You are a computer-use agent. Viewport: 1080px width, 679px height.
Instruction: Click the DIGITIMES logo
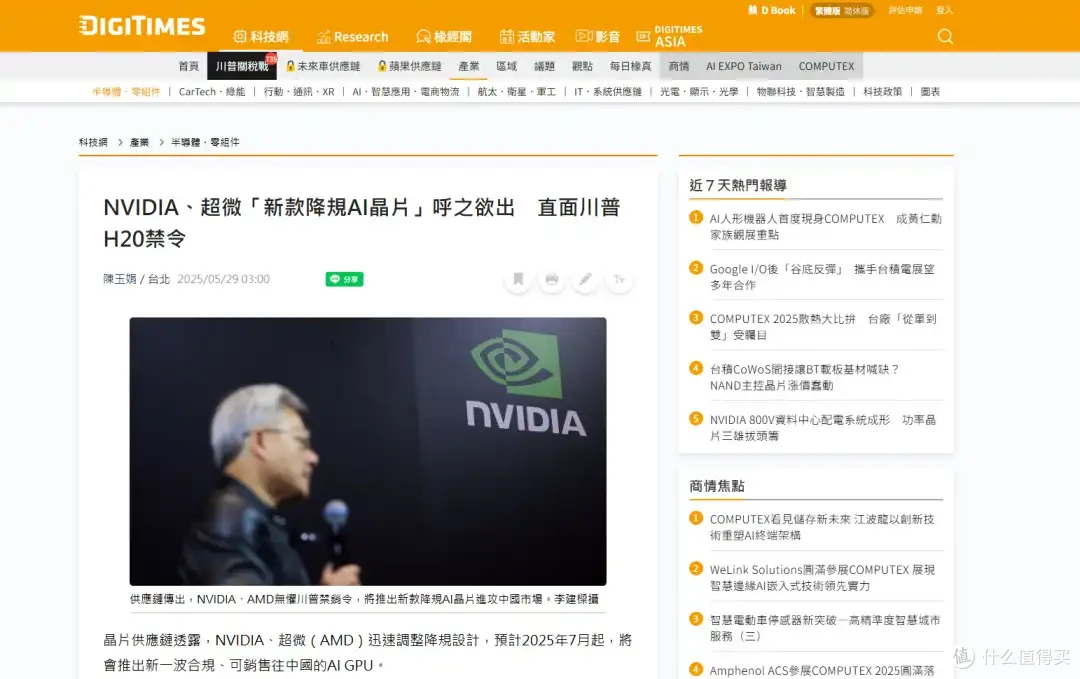[x=142, y=26]
